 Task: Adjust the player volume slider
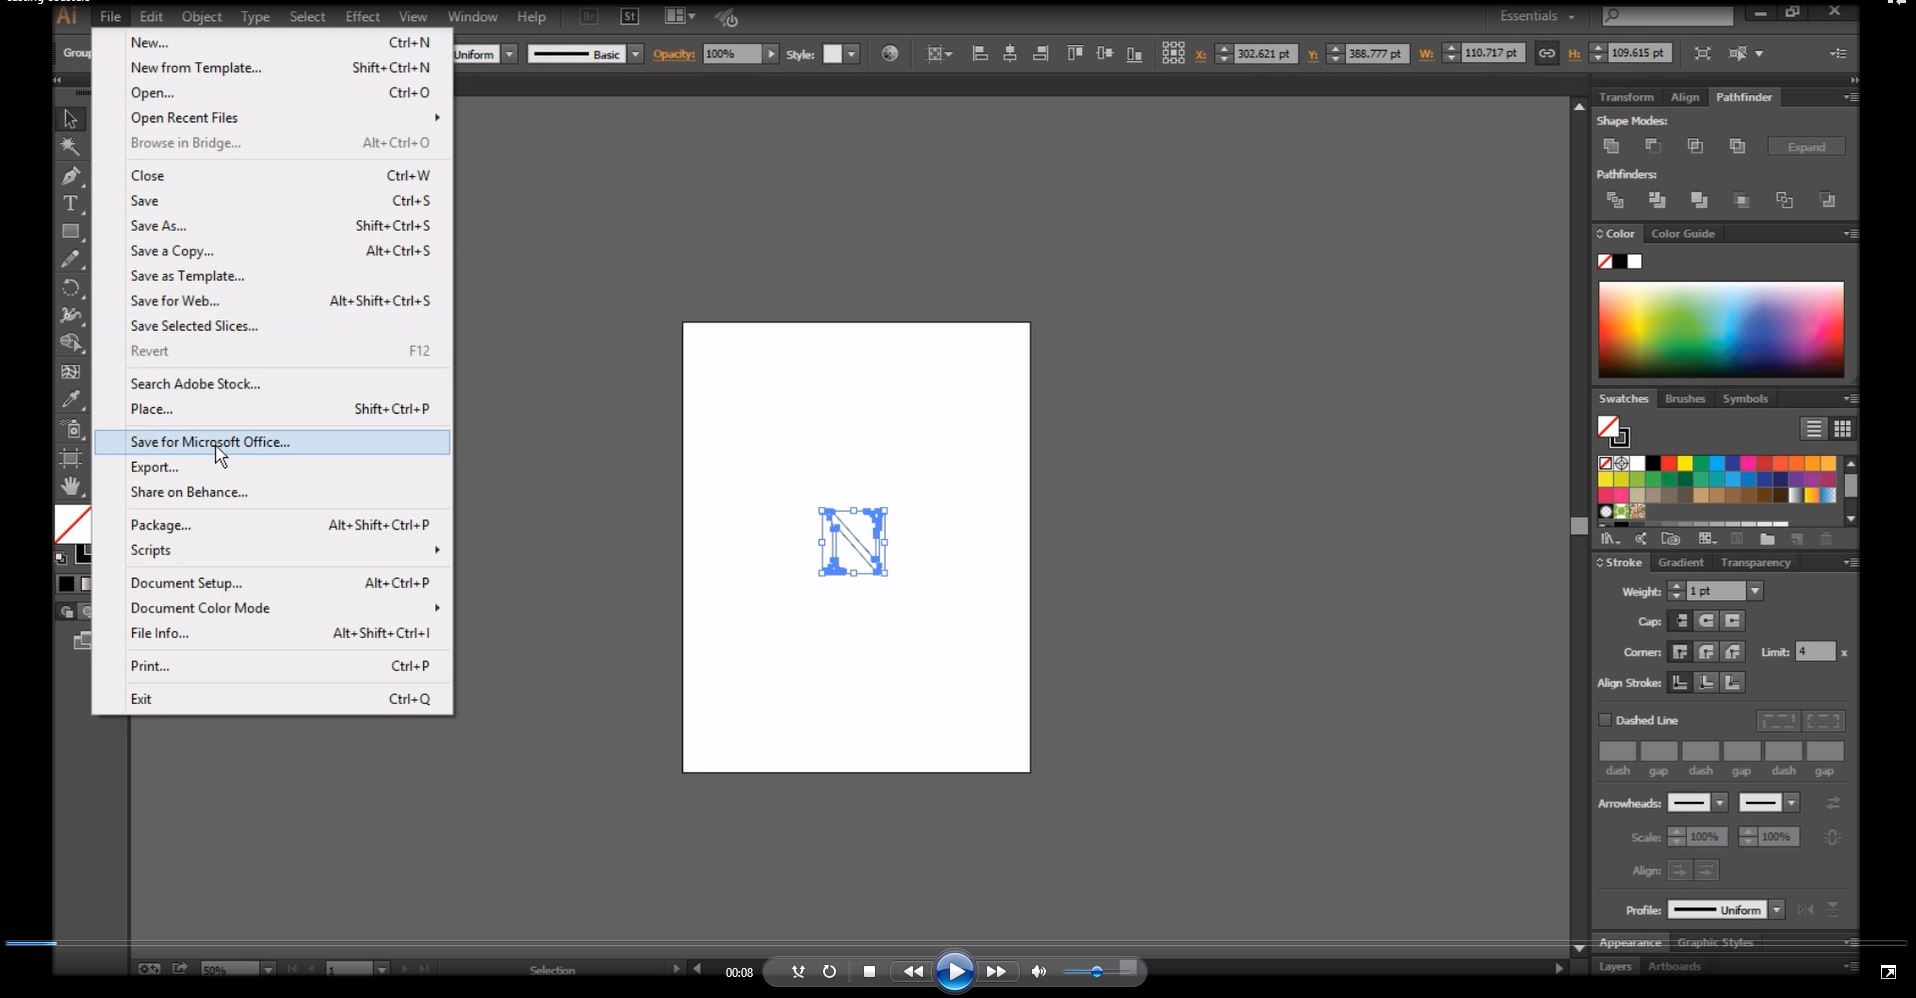pyautogui.click(x=1099, y=971)
